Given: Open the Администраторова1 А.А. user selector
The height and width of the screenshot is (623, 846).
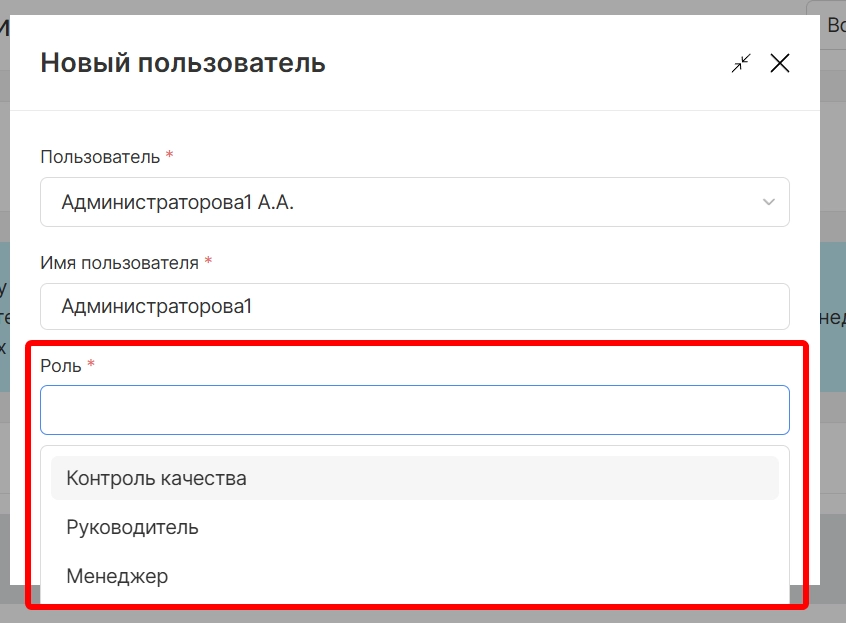Looking at the screenshot, I should [x=400, y=202].
